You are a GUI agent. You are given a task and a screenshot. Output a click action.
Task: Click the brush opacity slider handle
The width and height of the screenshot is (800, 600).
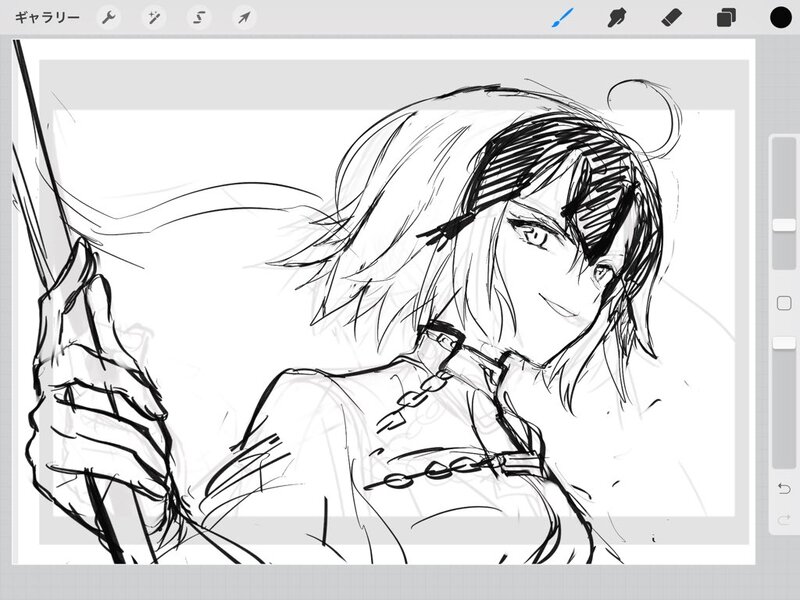click(x=784, y=343)
